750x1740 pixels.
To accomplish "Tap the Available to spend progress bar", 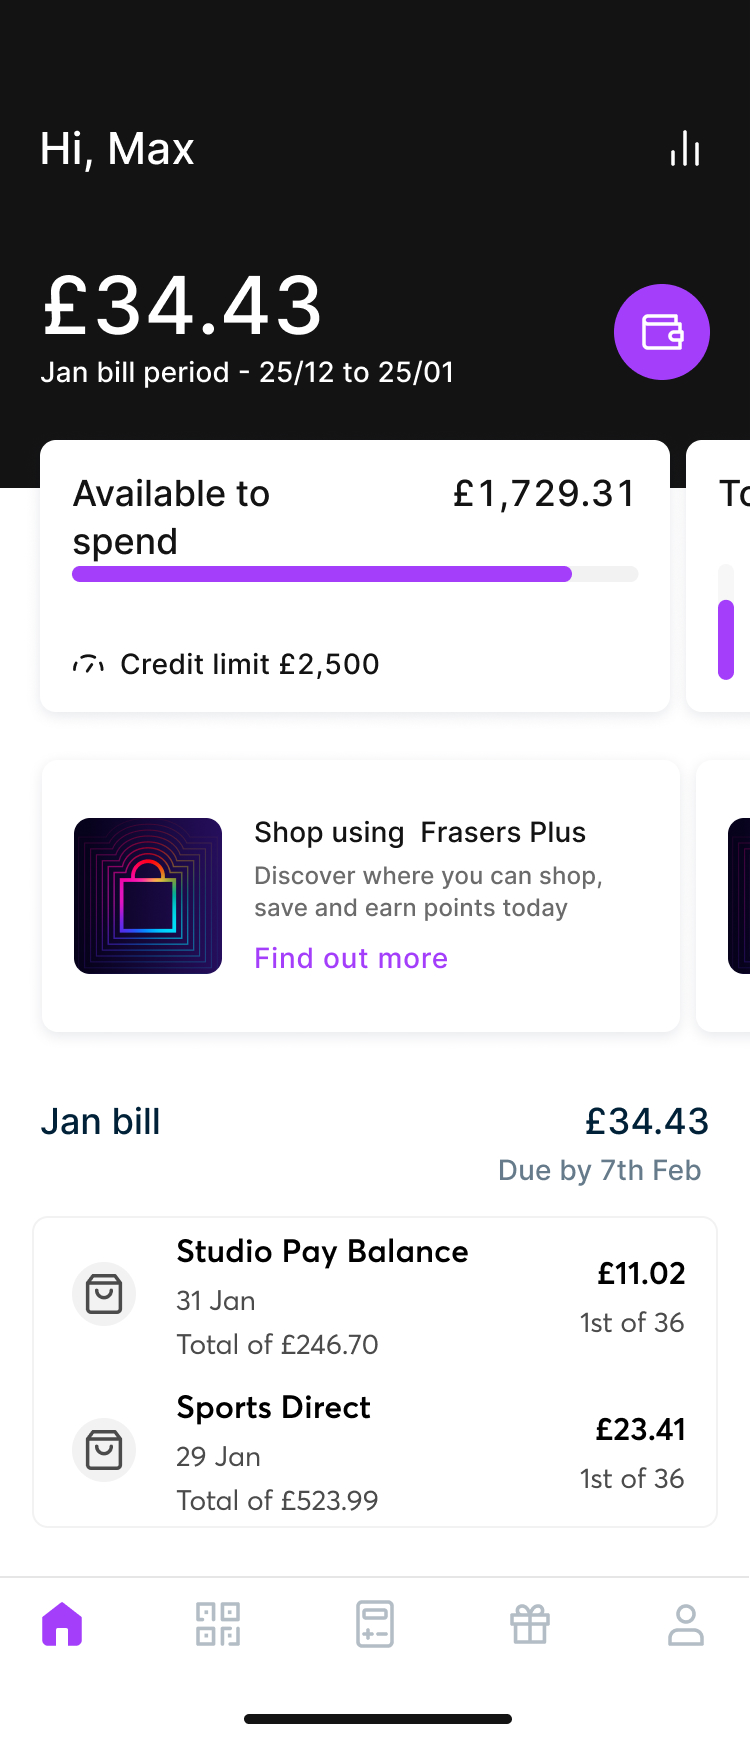I will pos(354,573).
